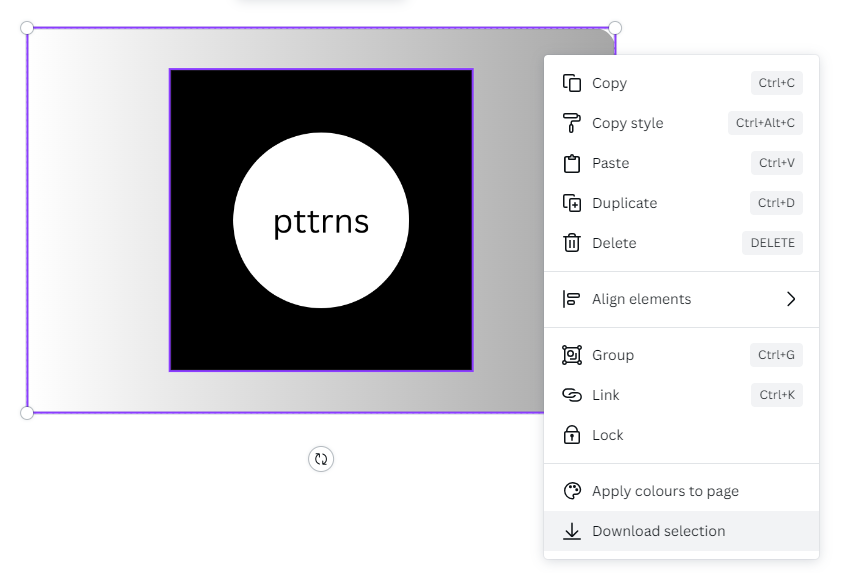
Task: Click the top-left resize handle
Action: pyautogui.click(x=27, y=28)
